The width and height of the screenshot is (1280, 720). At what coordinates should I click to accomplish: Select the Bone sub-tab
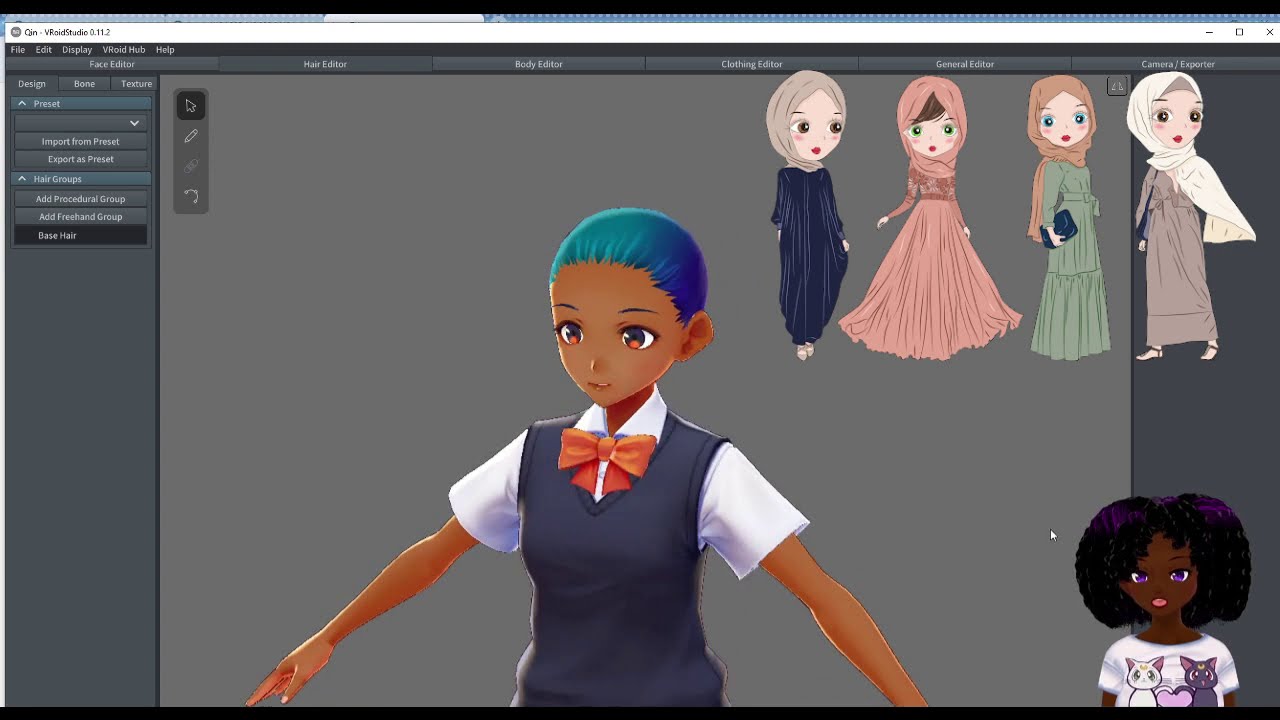coord(84,84)
